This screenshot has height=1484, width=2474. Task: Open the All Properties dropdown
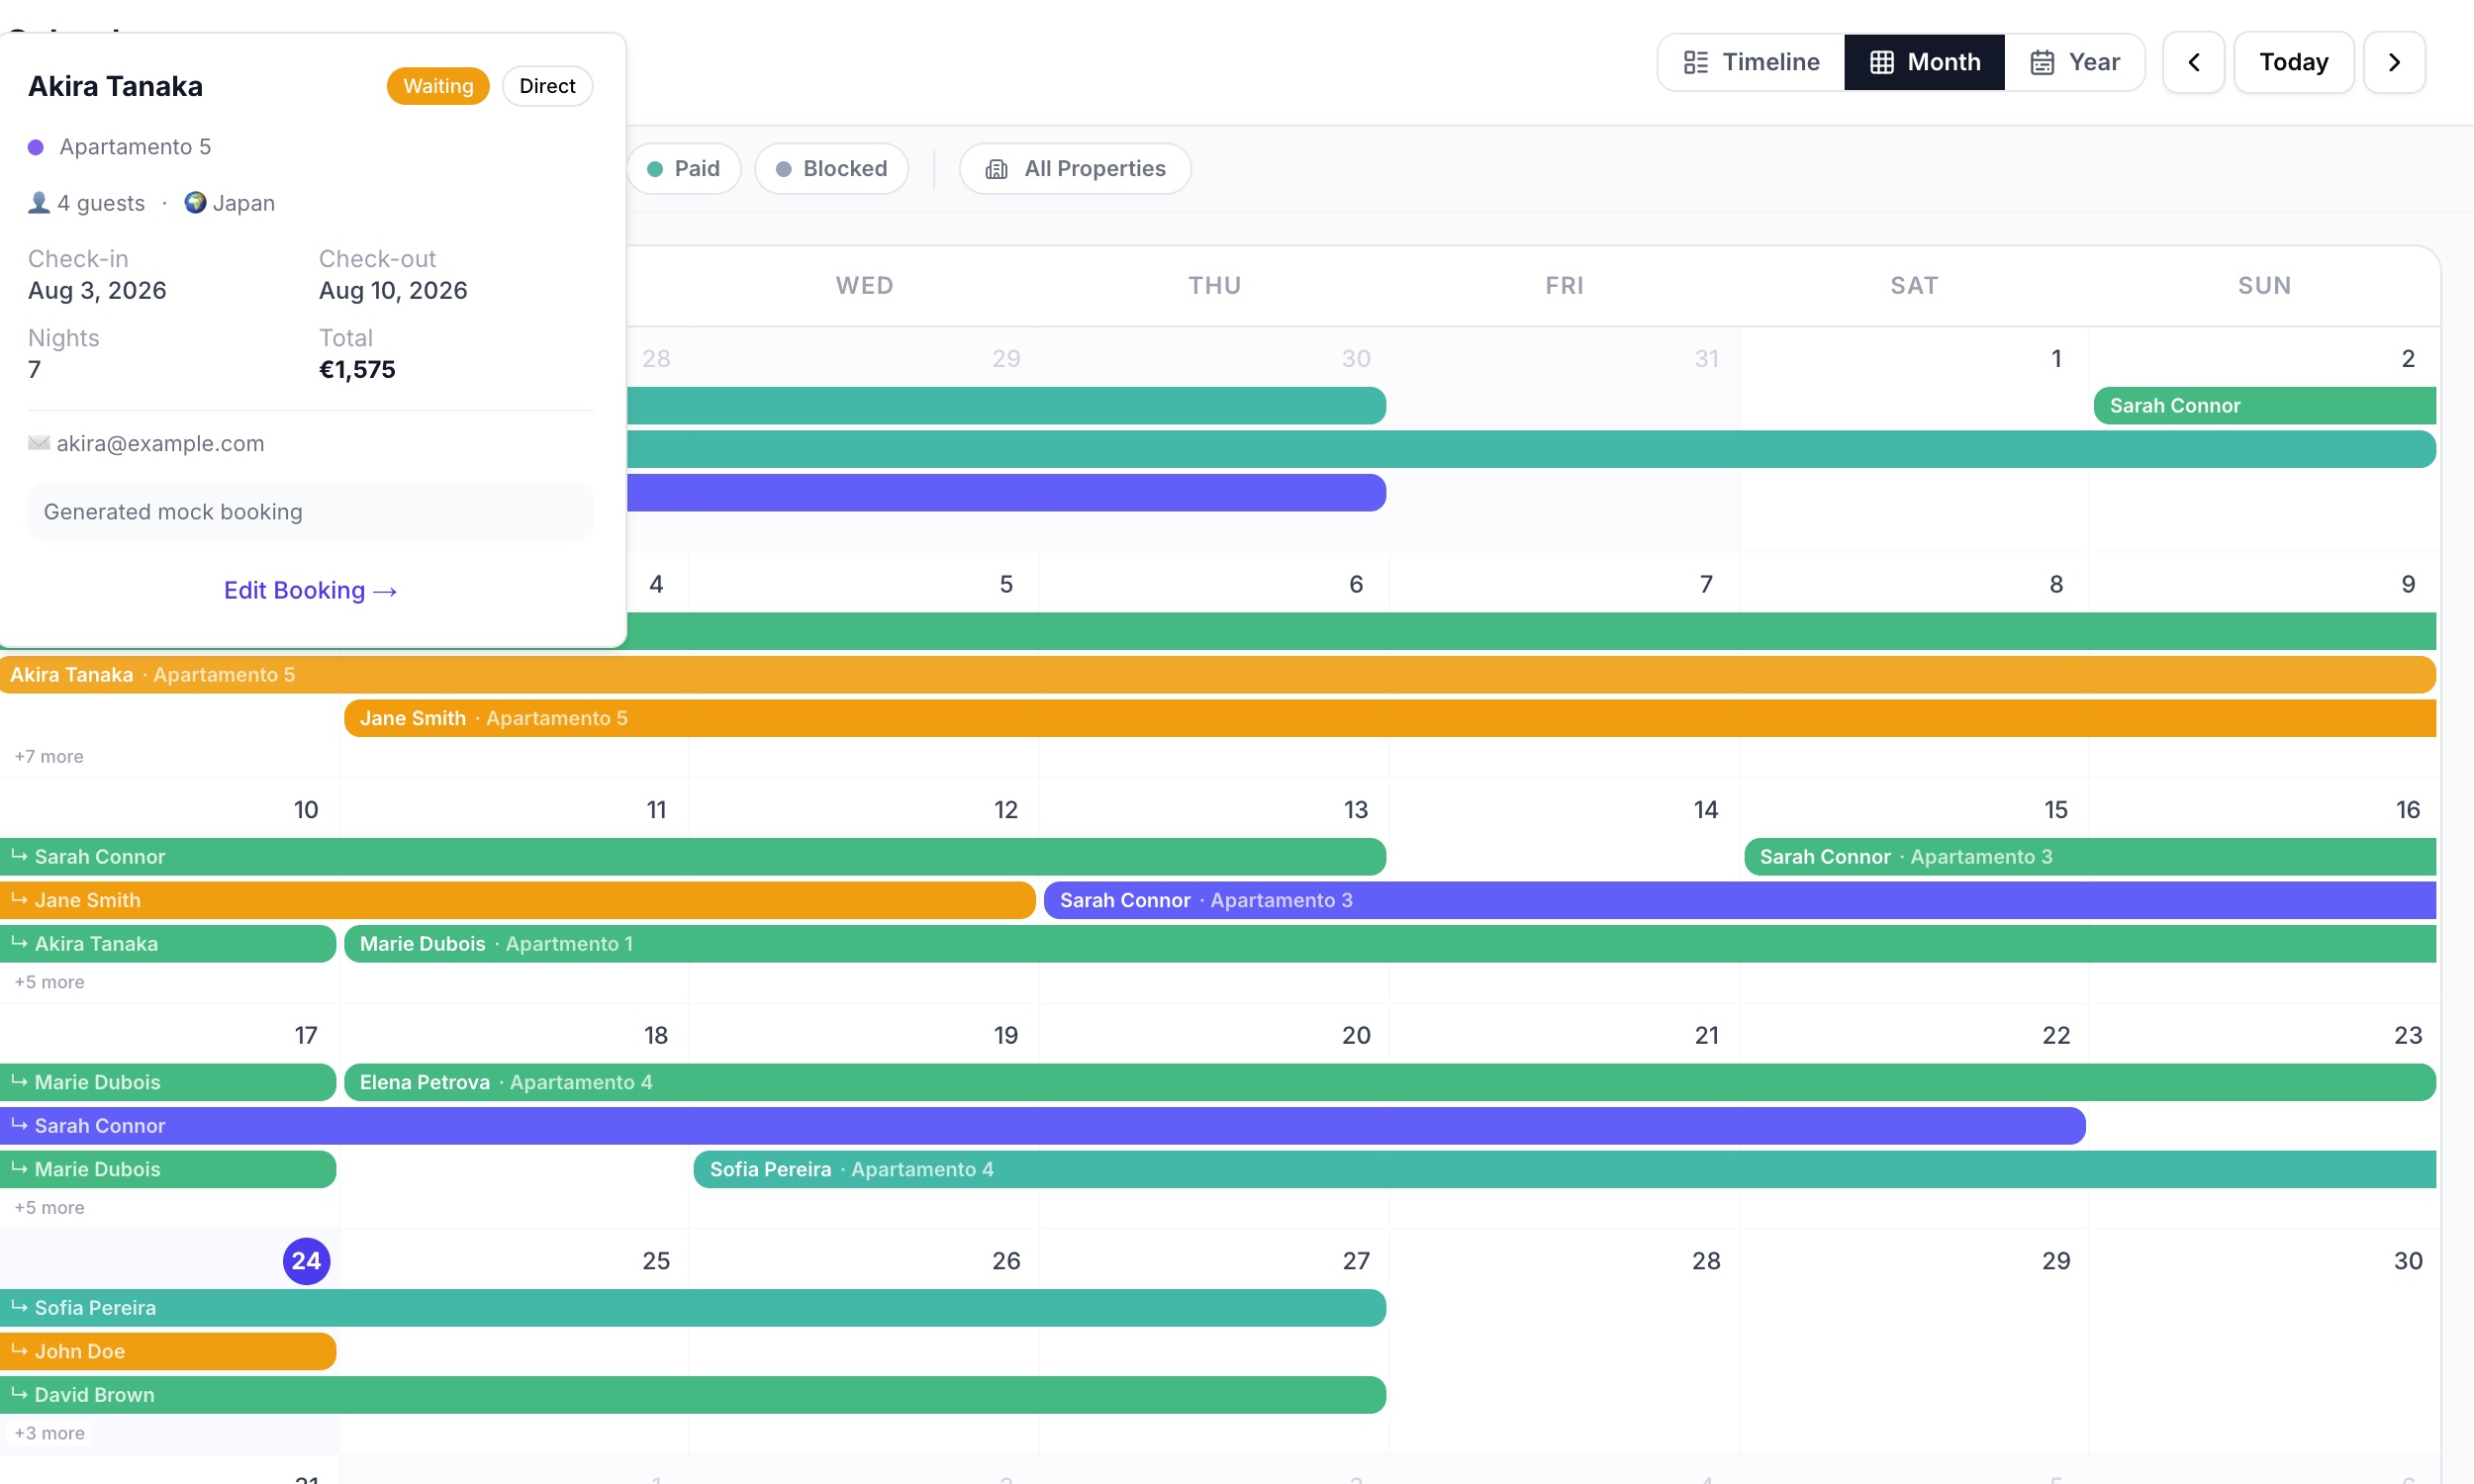[x=1075, y=168]
